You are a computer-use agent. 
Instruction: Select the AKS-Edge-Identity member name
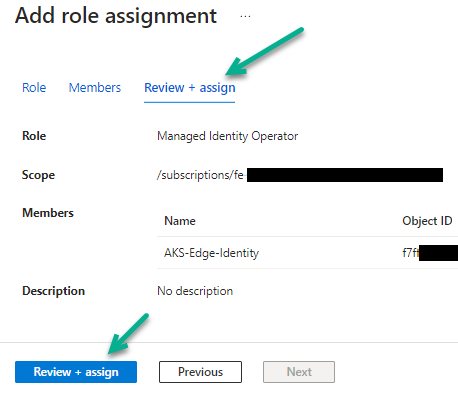coord(211,253)
